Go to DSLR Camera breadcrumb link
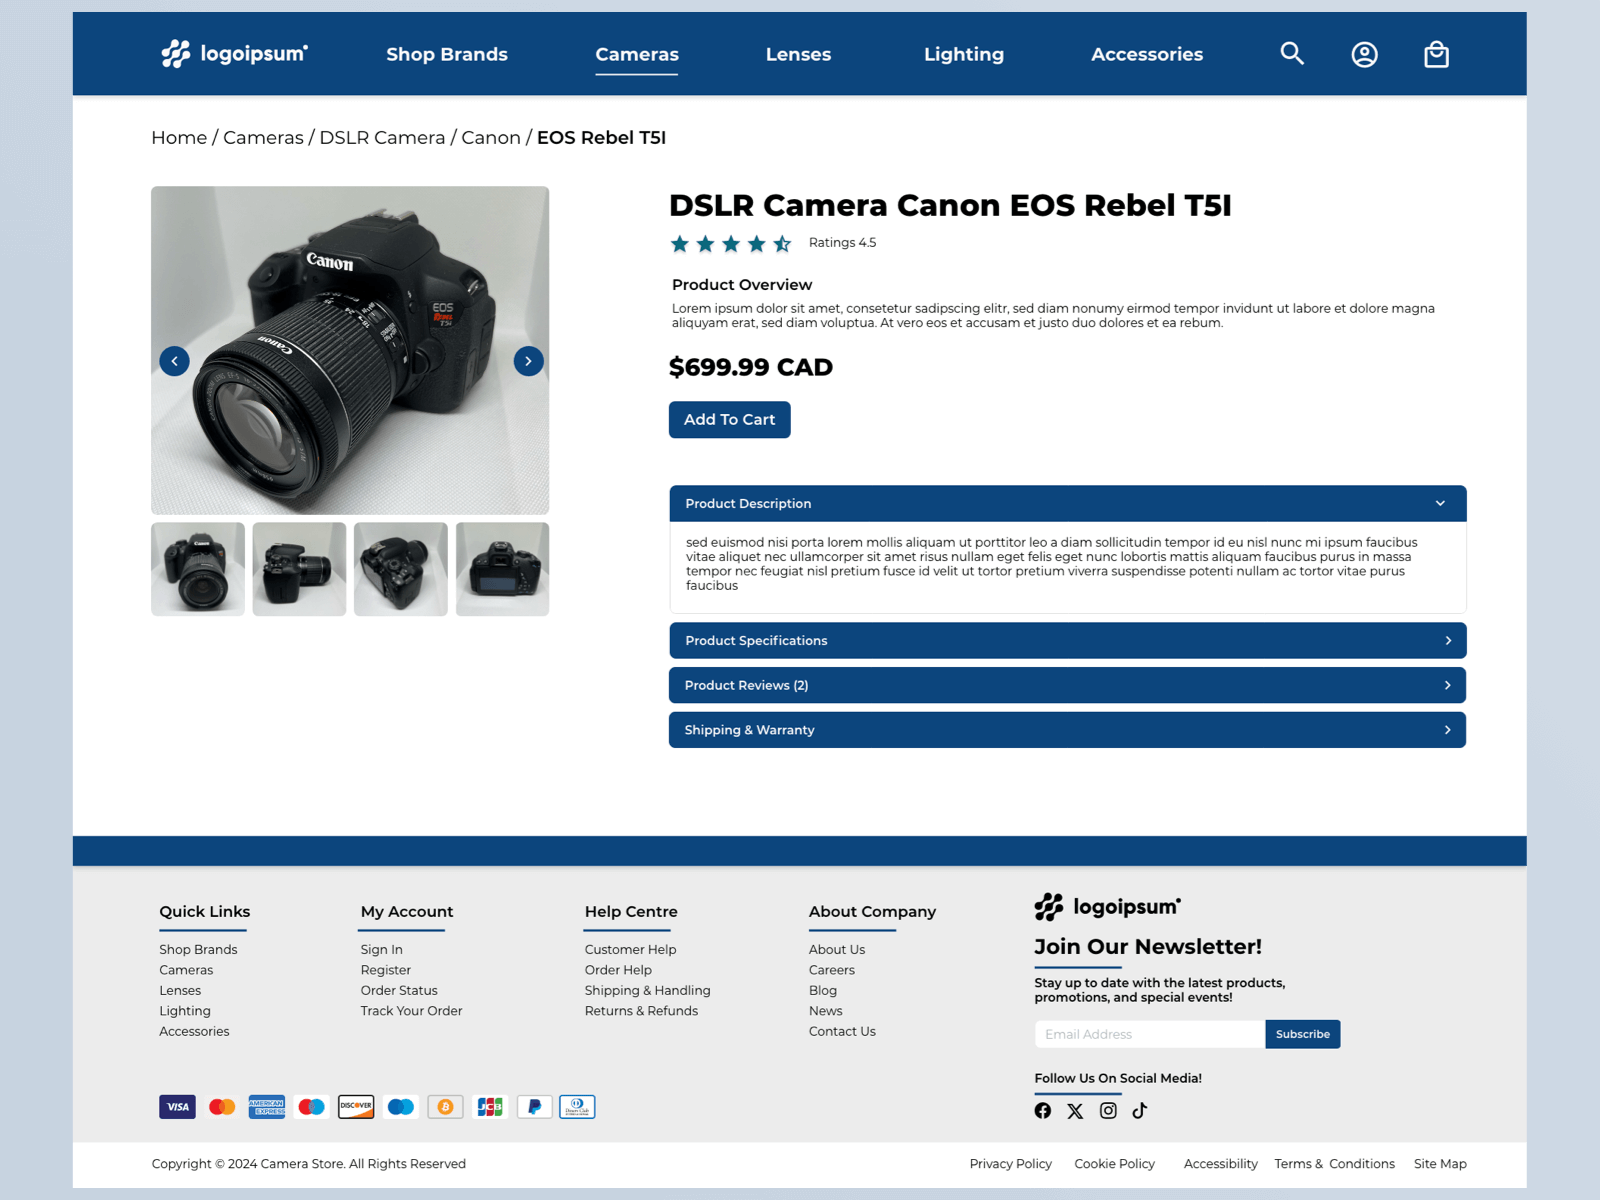The width and height of the screenshot is (1600, 1200). point(382,138)
